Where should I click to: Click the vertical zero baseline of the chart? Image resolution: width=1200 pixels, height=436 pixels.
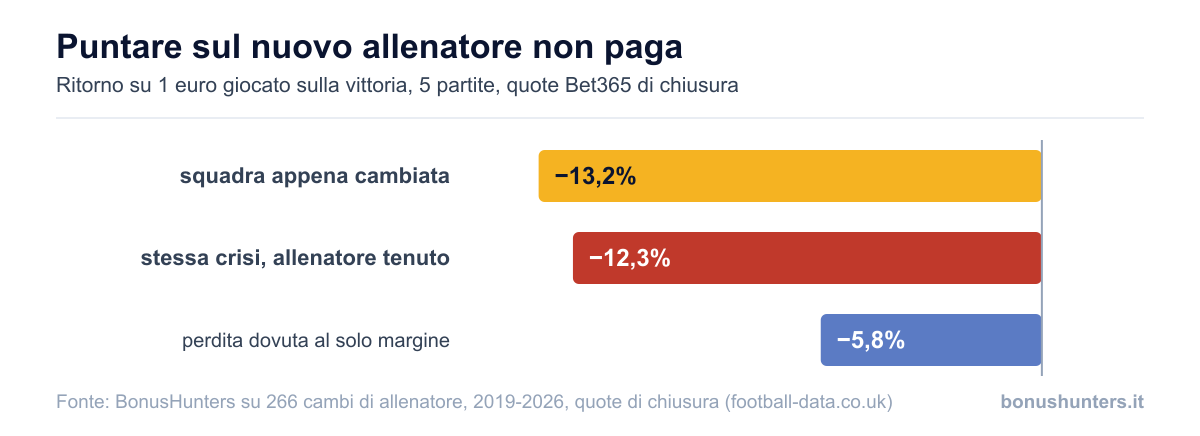[1042, 258]
